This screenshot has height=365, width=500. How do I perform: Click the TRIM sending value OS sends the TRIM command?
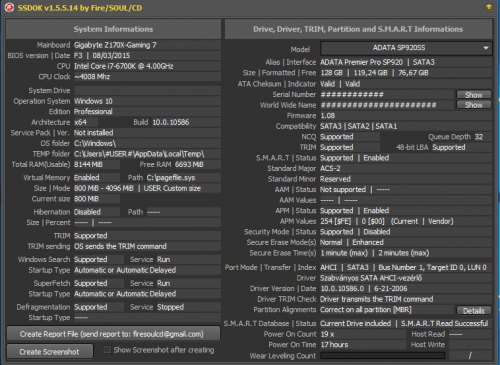[x=147, y=246]
